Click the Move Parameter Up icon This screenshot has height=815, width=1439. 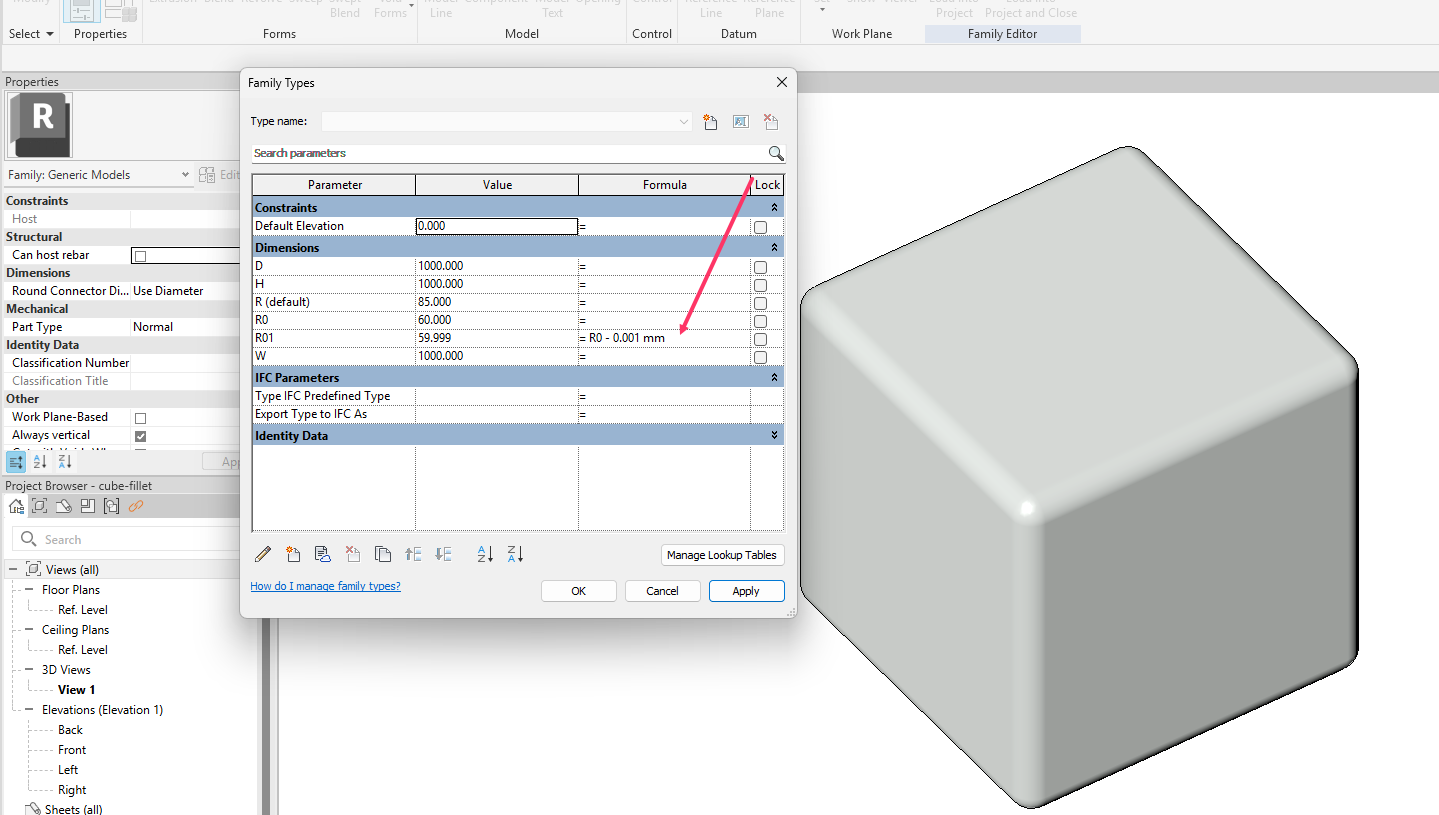point(413,554)
